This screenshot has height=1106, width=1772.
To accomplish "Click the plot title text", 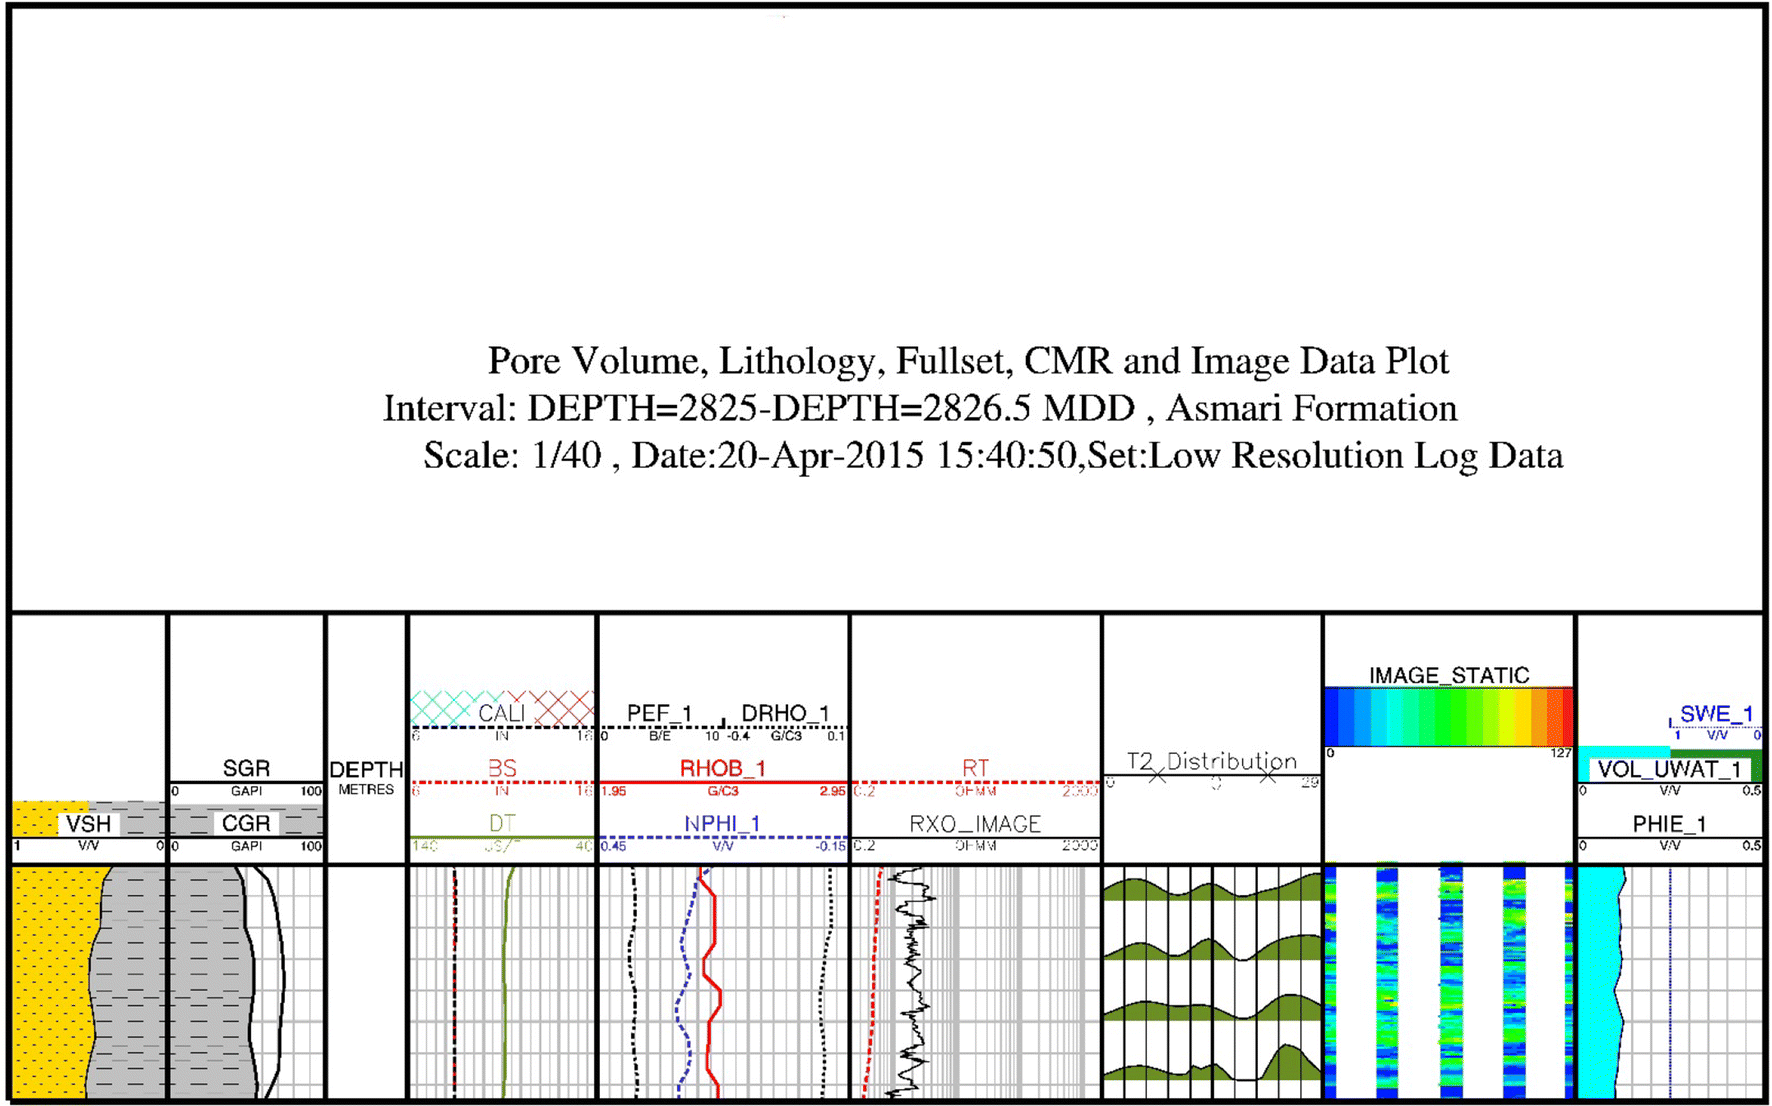I will [x=965, y=361].
